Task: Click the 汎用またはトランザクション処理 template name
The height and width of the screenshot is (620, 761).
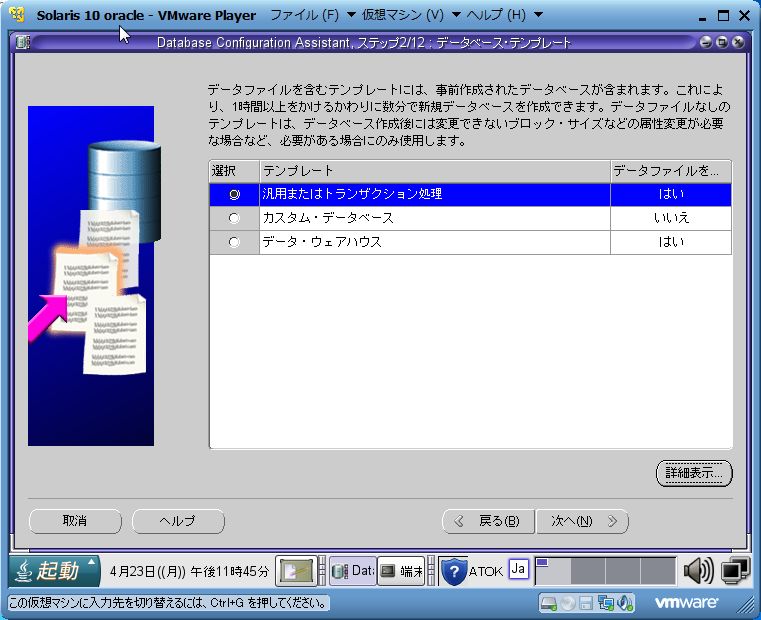Action: pyautogui.click(x=352, y=194)
